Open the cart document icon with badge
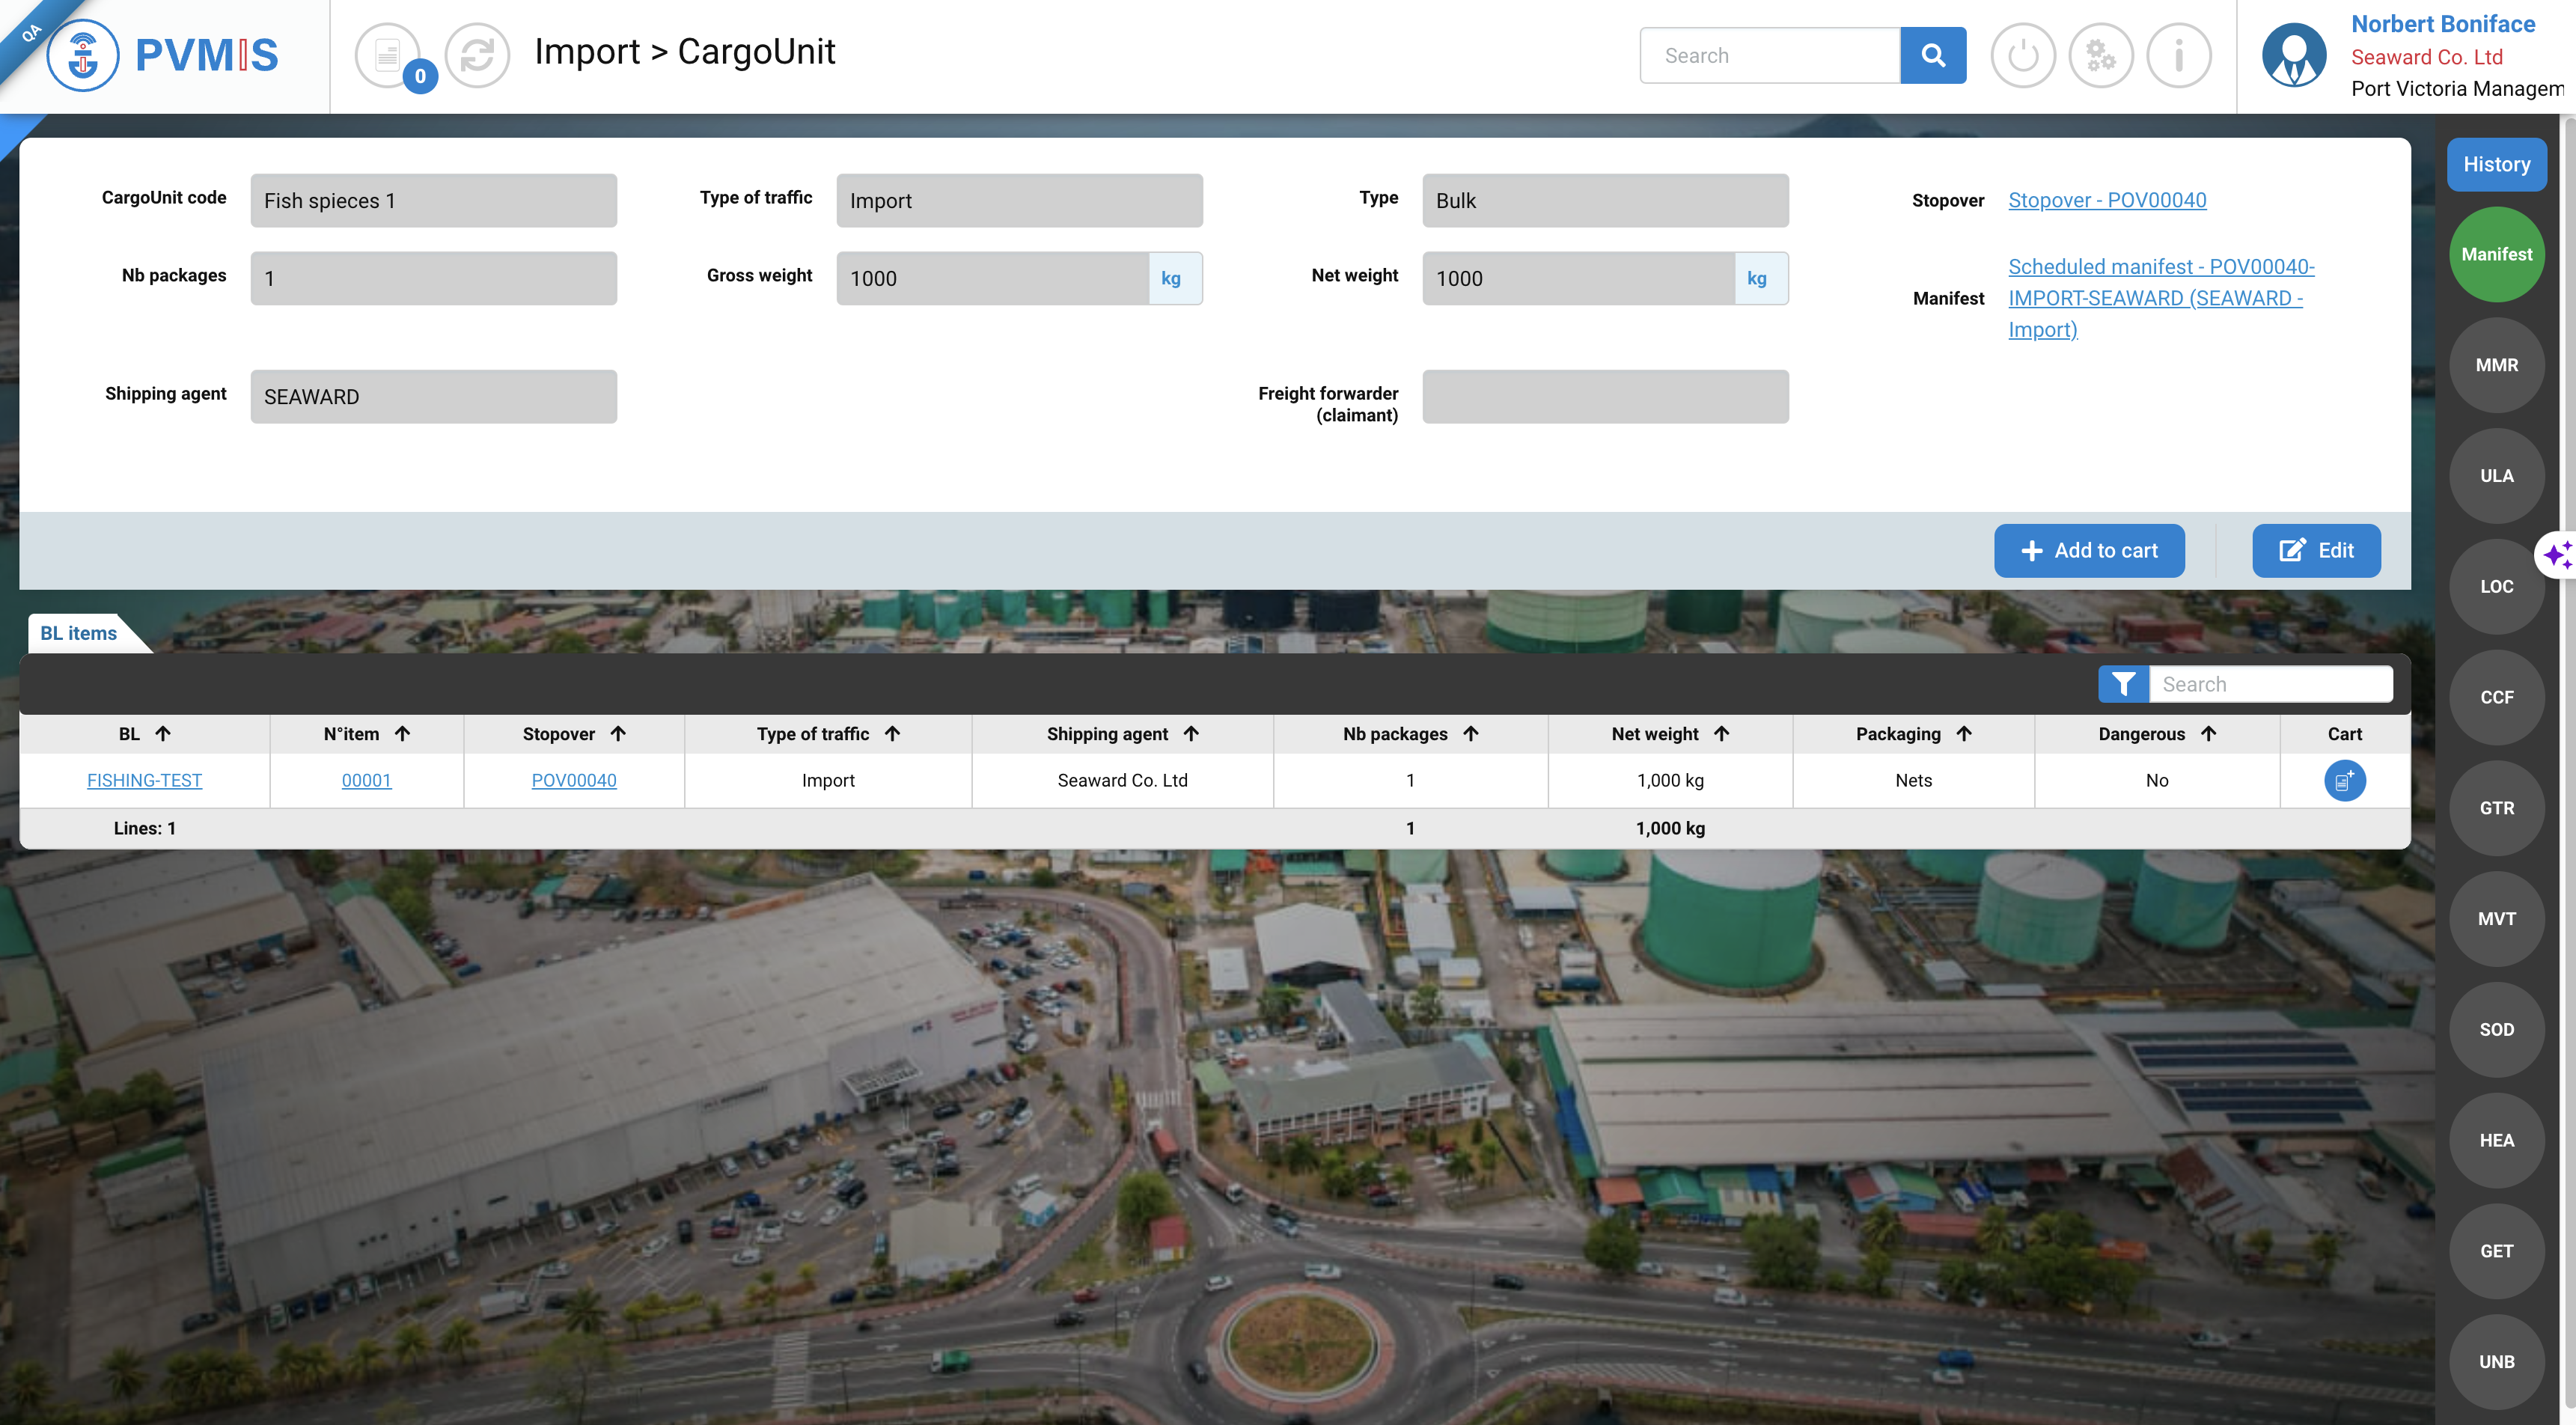Viewport: 2576px width, 1425px height. pos(388,55)
